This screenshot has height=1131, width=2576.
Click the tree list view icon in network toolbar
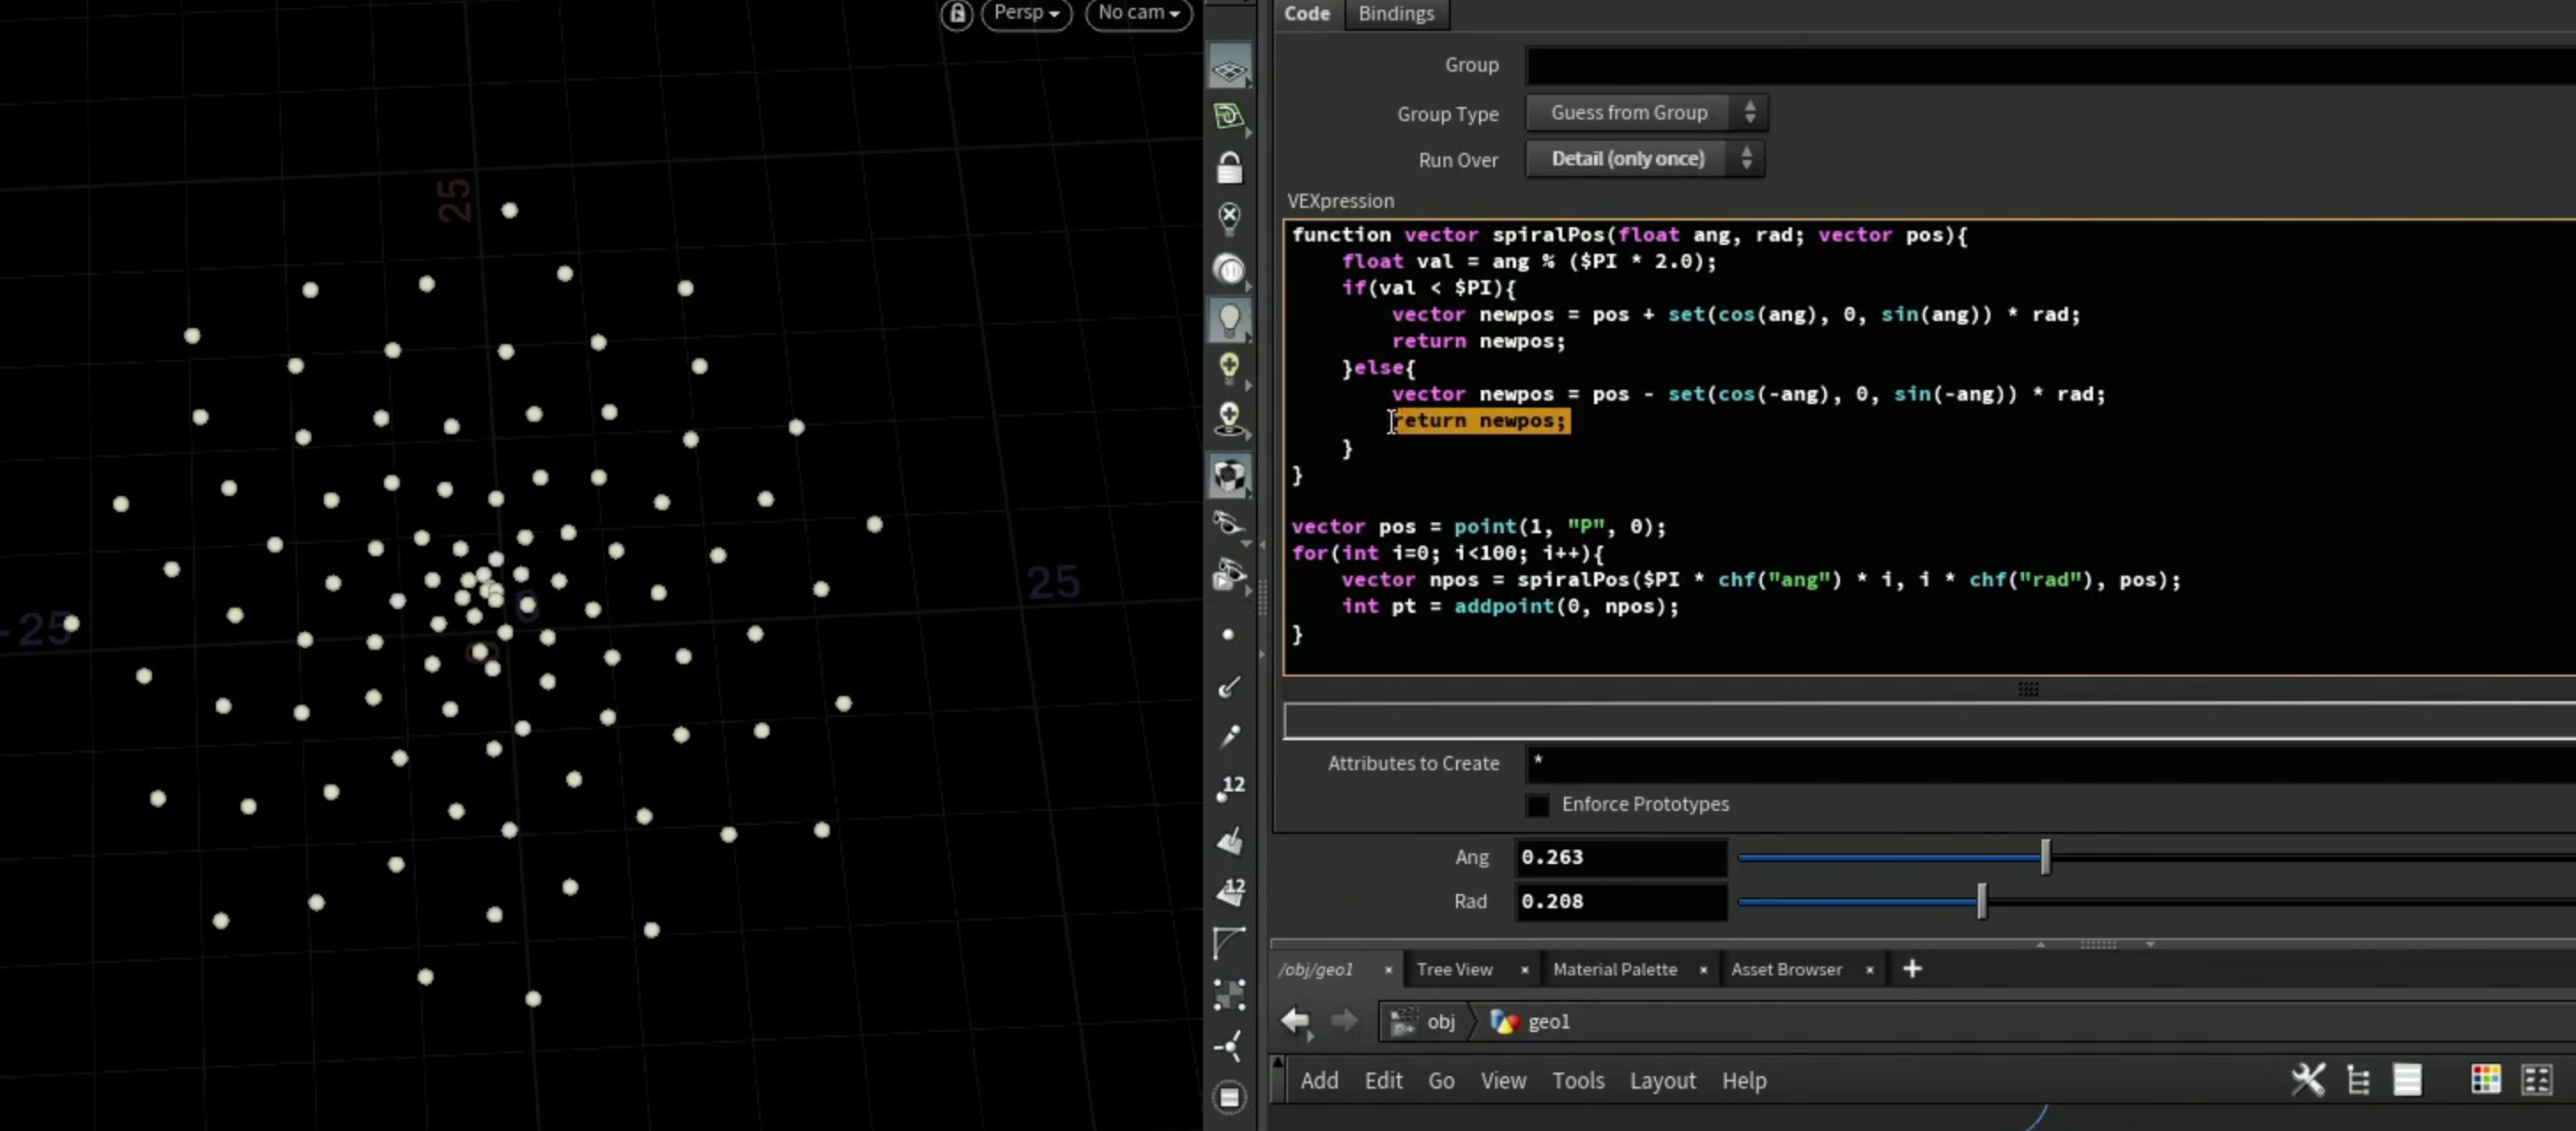[x=2359, y=1081]
